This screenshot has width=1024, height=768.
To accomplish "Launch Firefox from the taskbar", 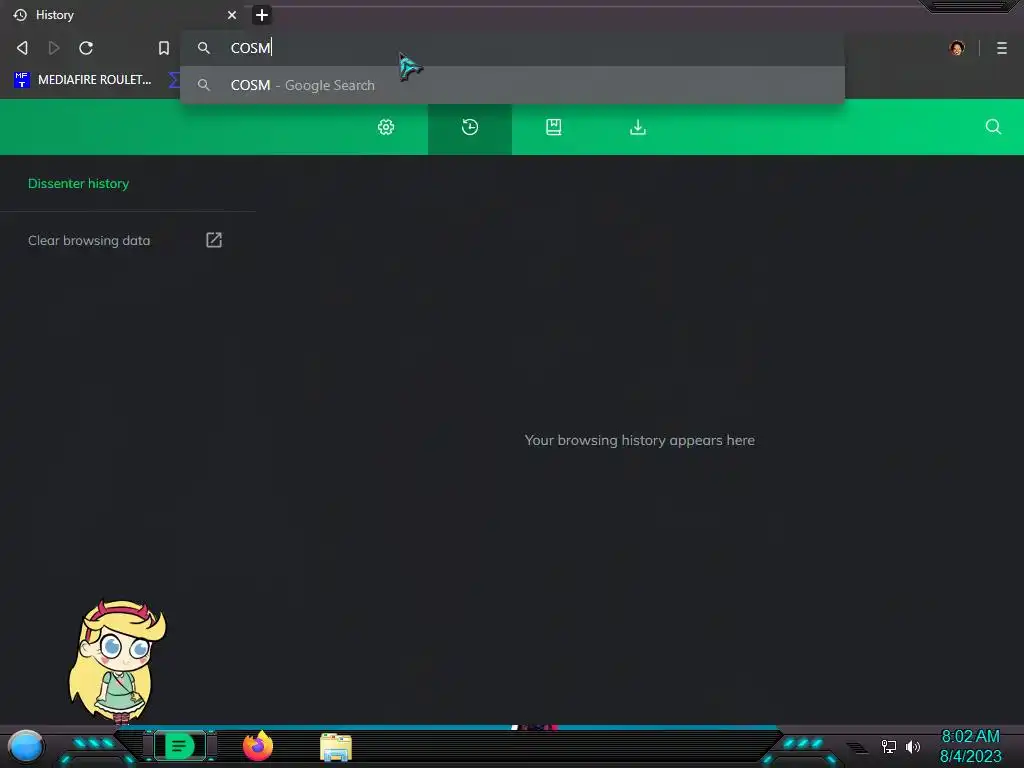I will [x=258, y=746].
